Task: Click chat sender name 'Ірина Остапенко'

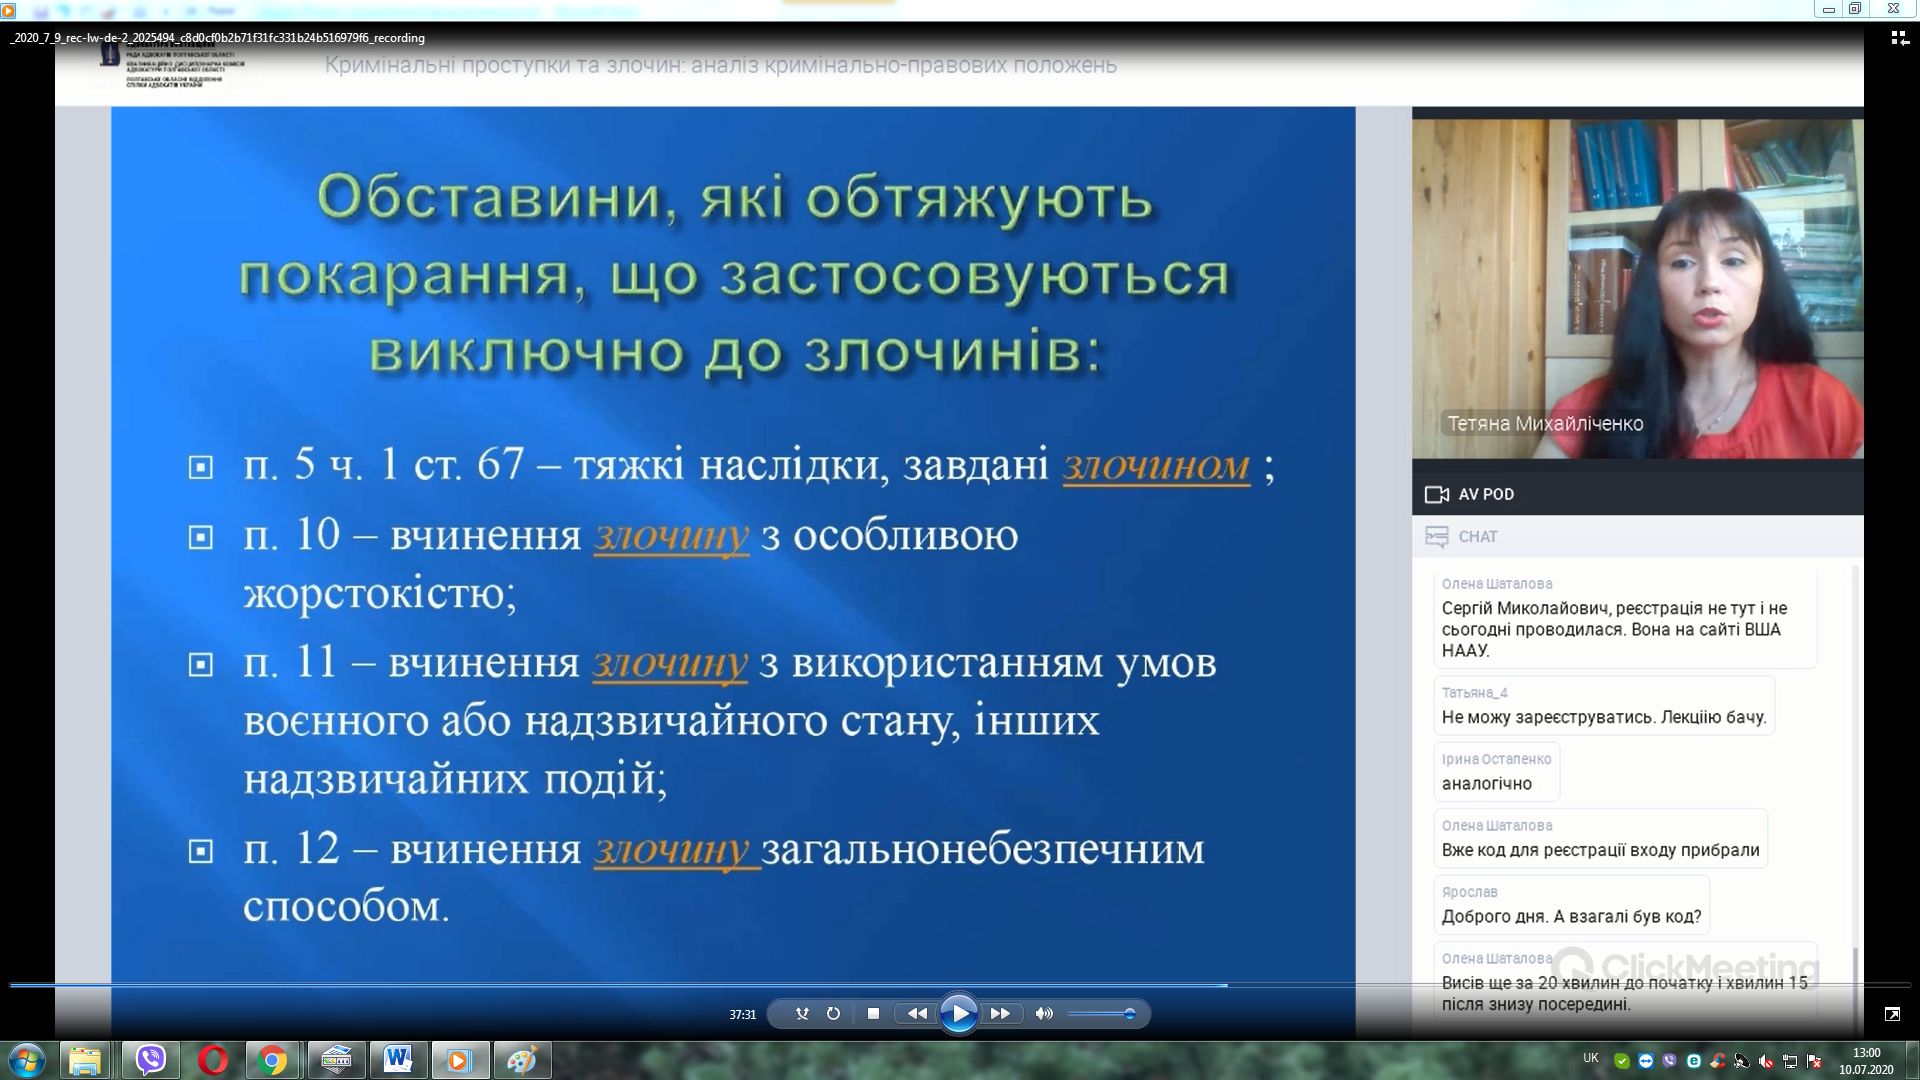Action: coord(1496,759)
